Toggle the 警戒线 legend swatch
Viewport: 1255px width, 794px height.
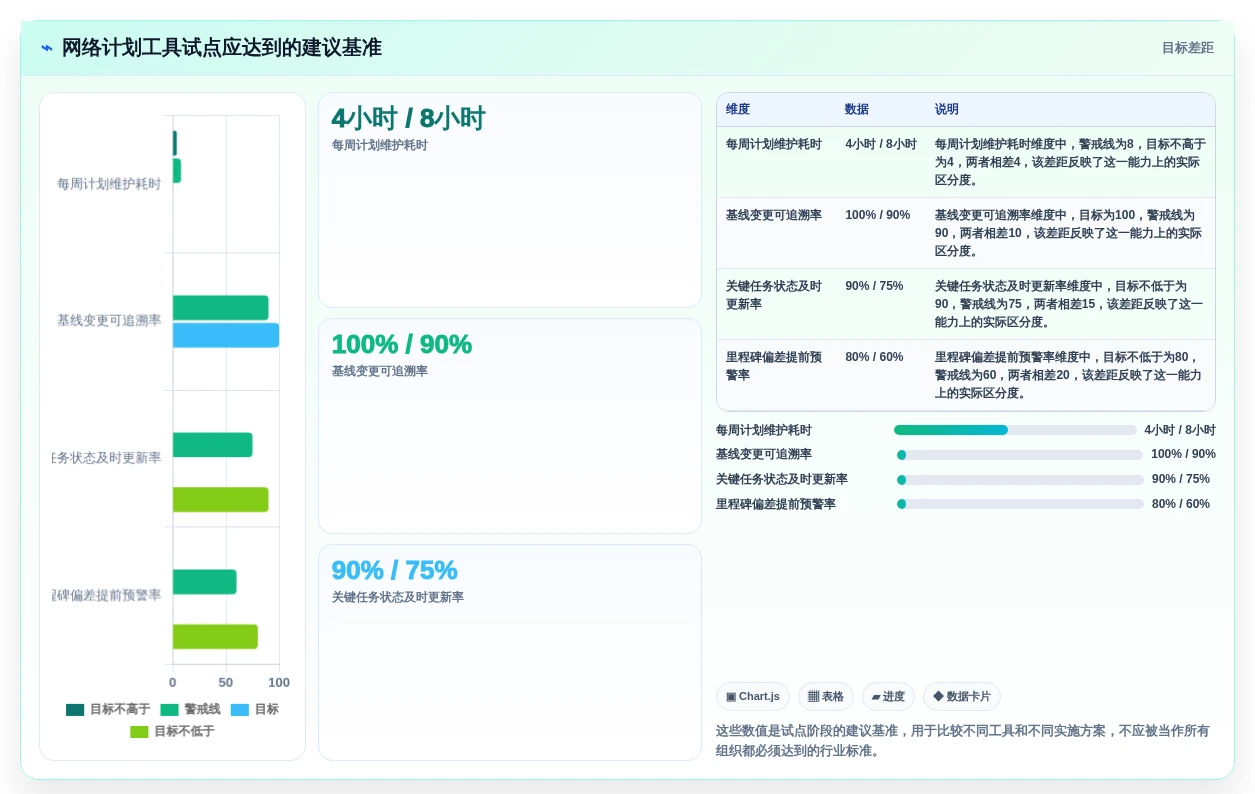[x=169, y=709]
